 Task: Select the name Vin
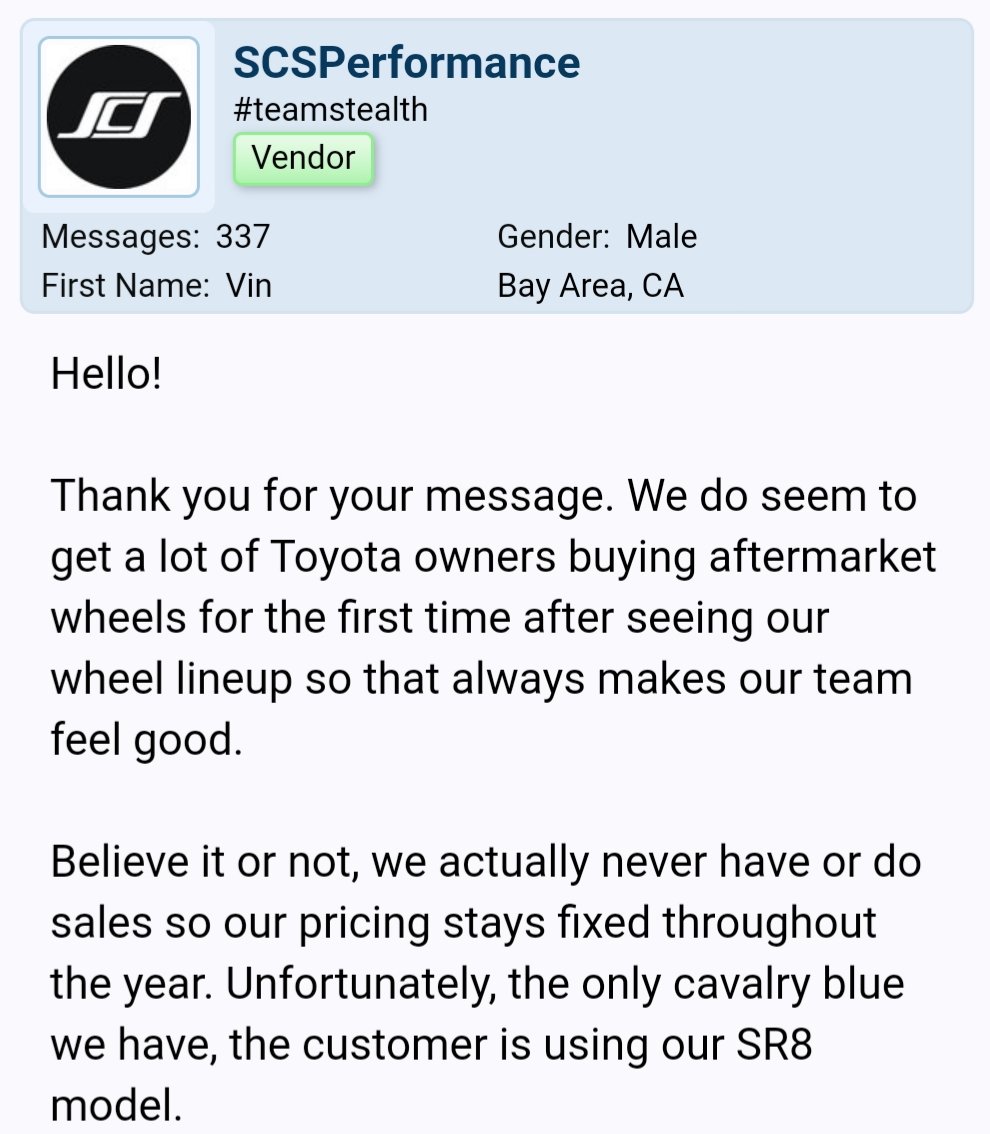click(x=248, y=285)
